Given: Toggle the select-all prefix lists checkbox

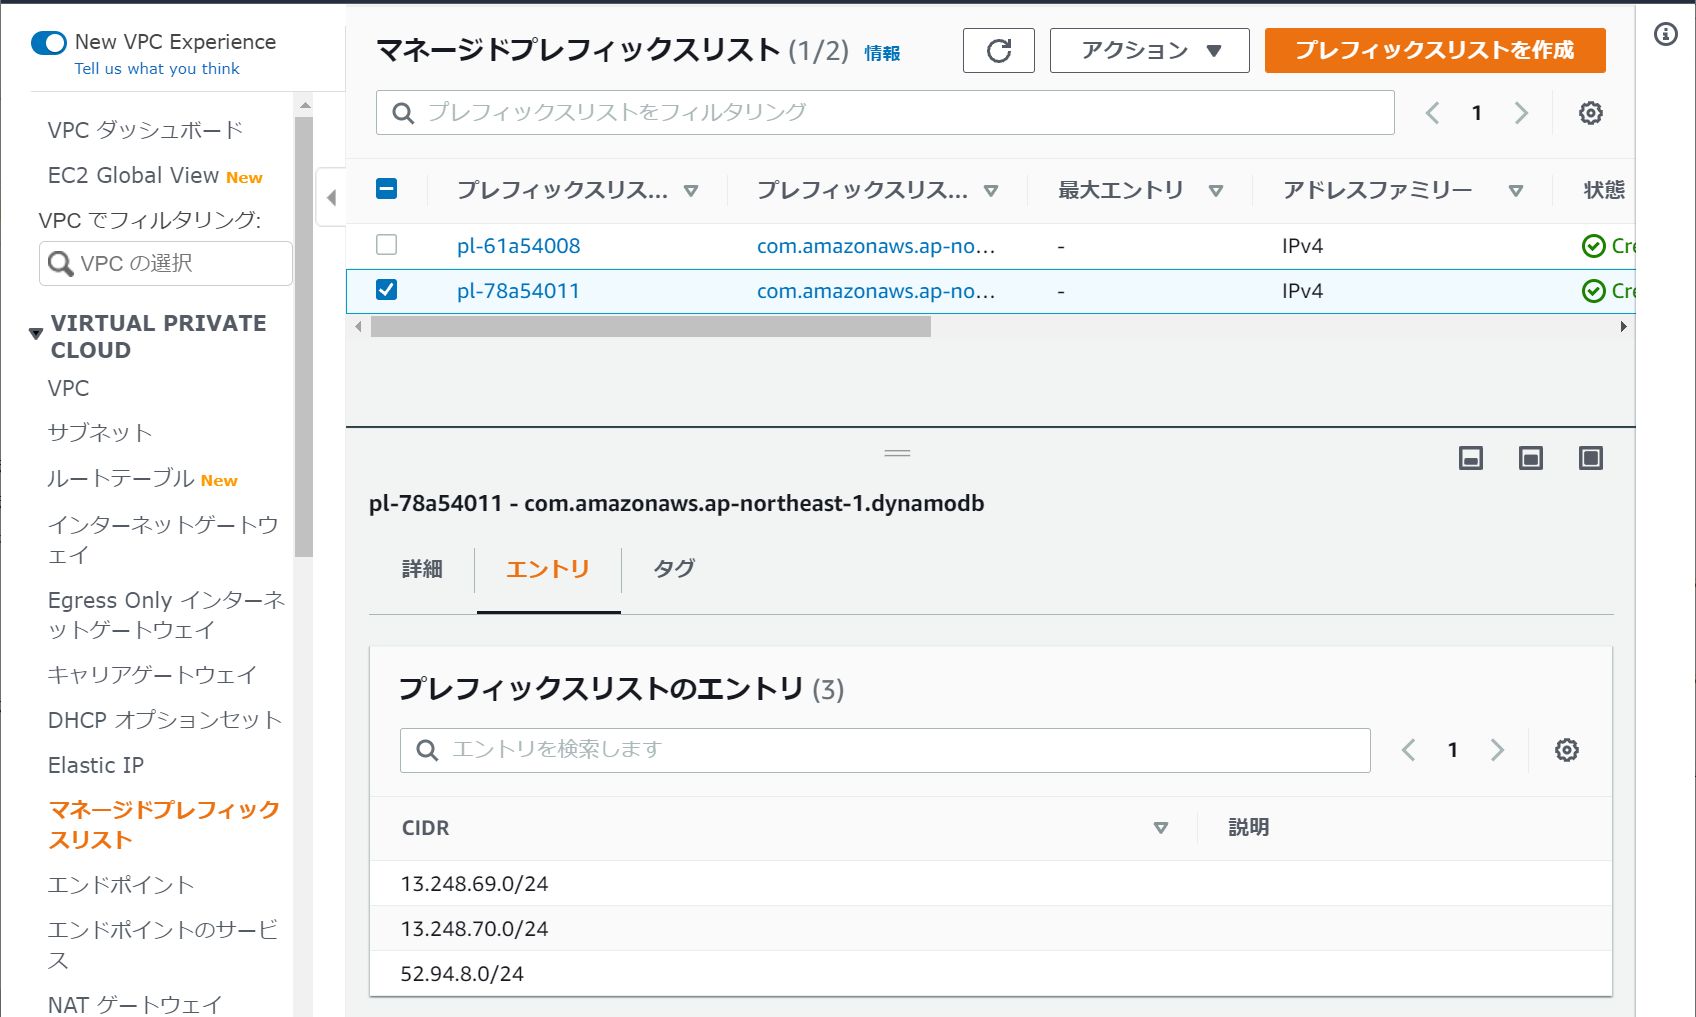Looking at the screenshot, I should click(x=386, y=188).
